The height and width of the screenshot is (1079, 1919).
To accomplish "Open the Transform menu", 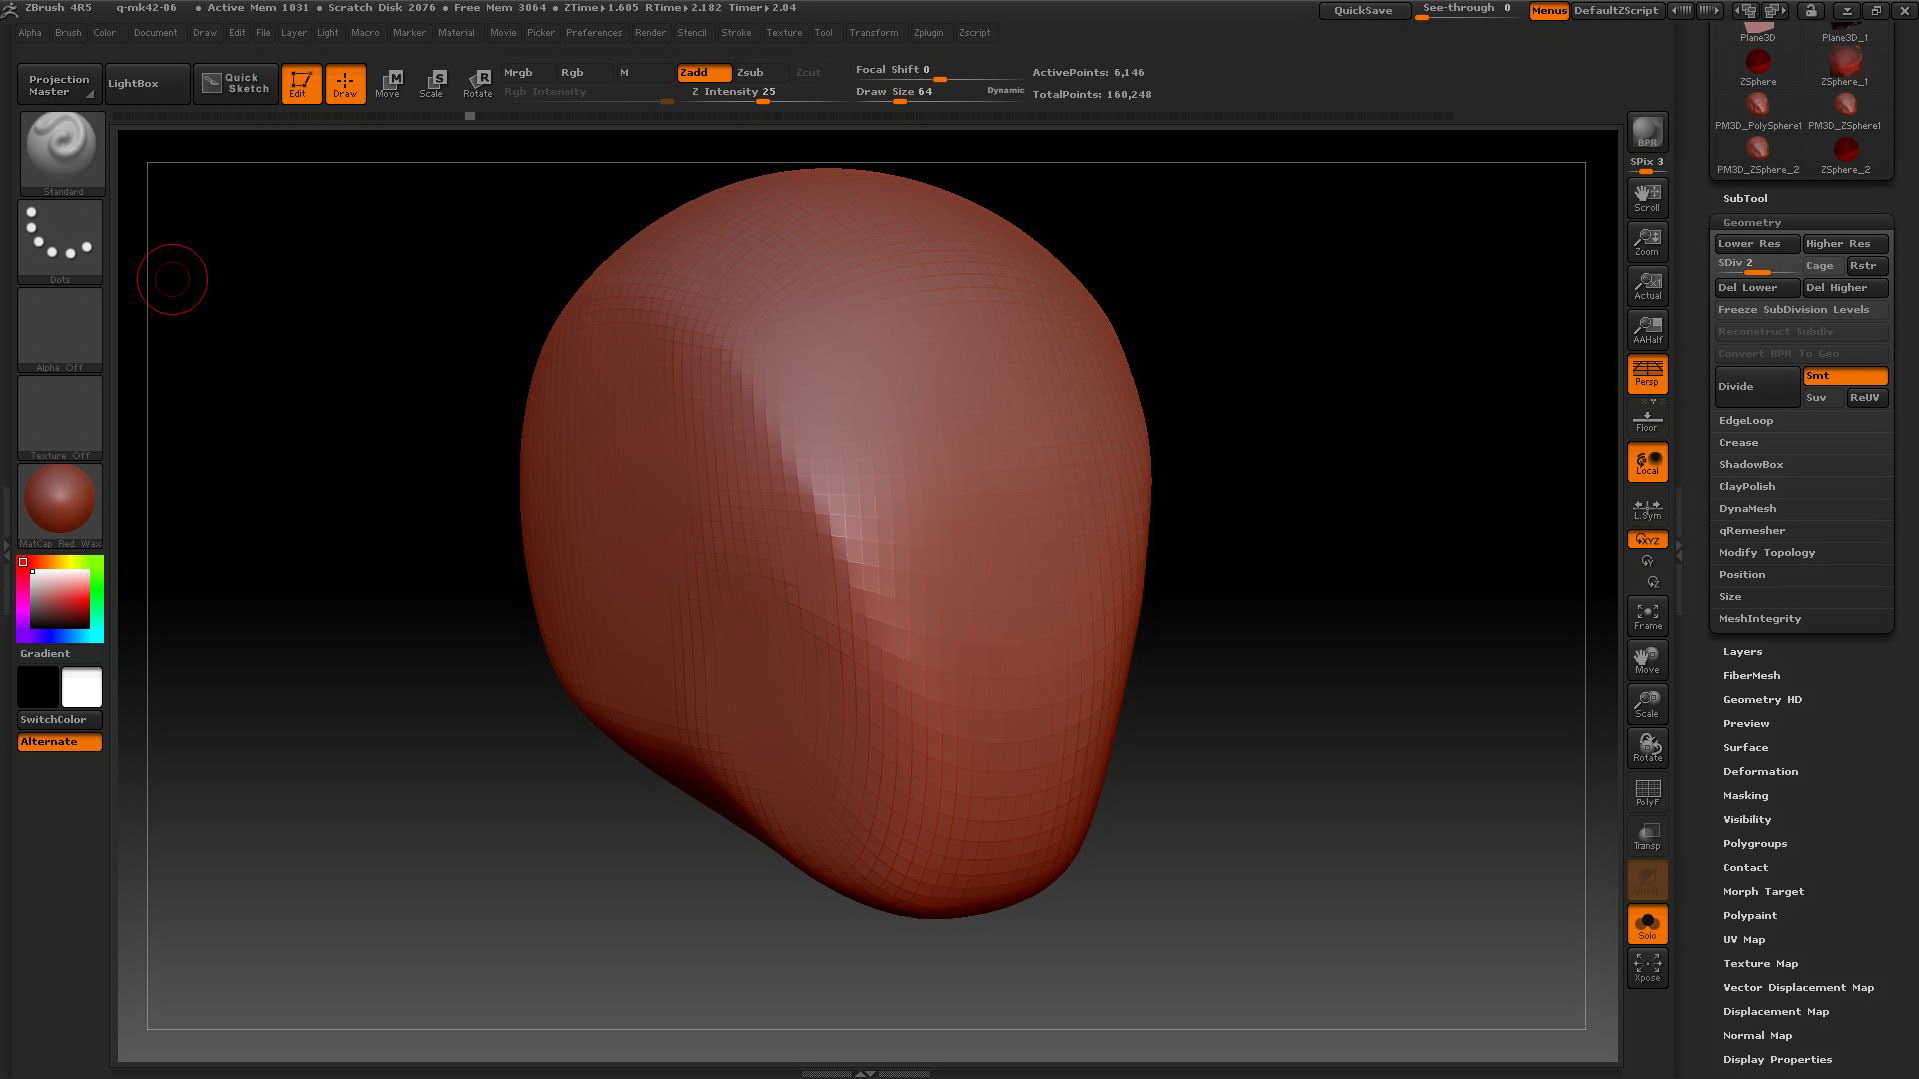I will click(874, 33).
